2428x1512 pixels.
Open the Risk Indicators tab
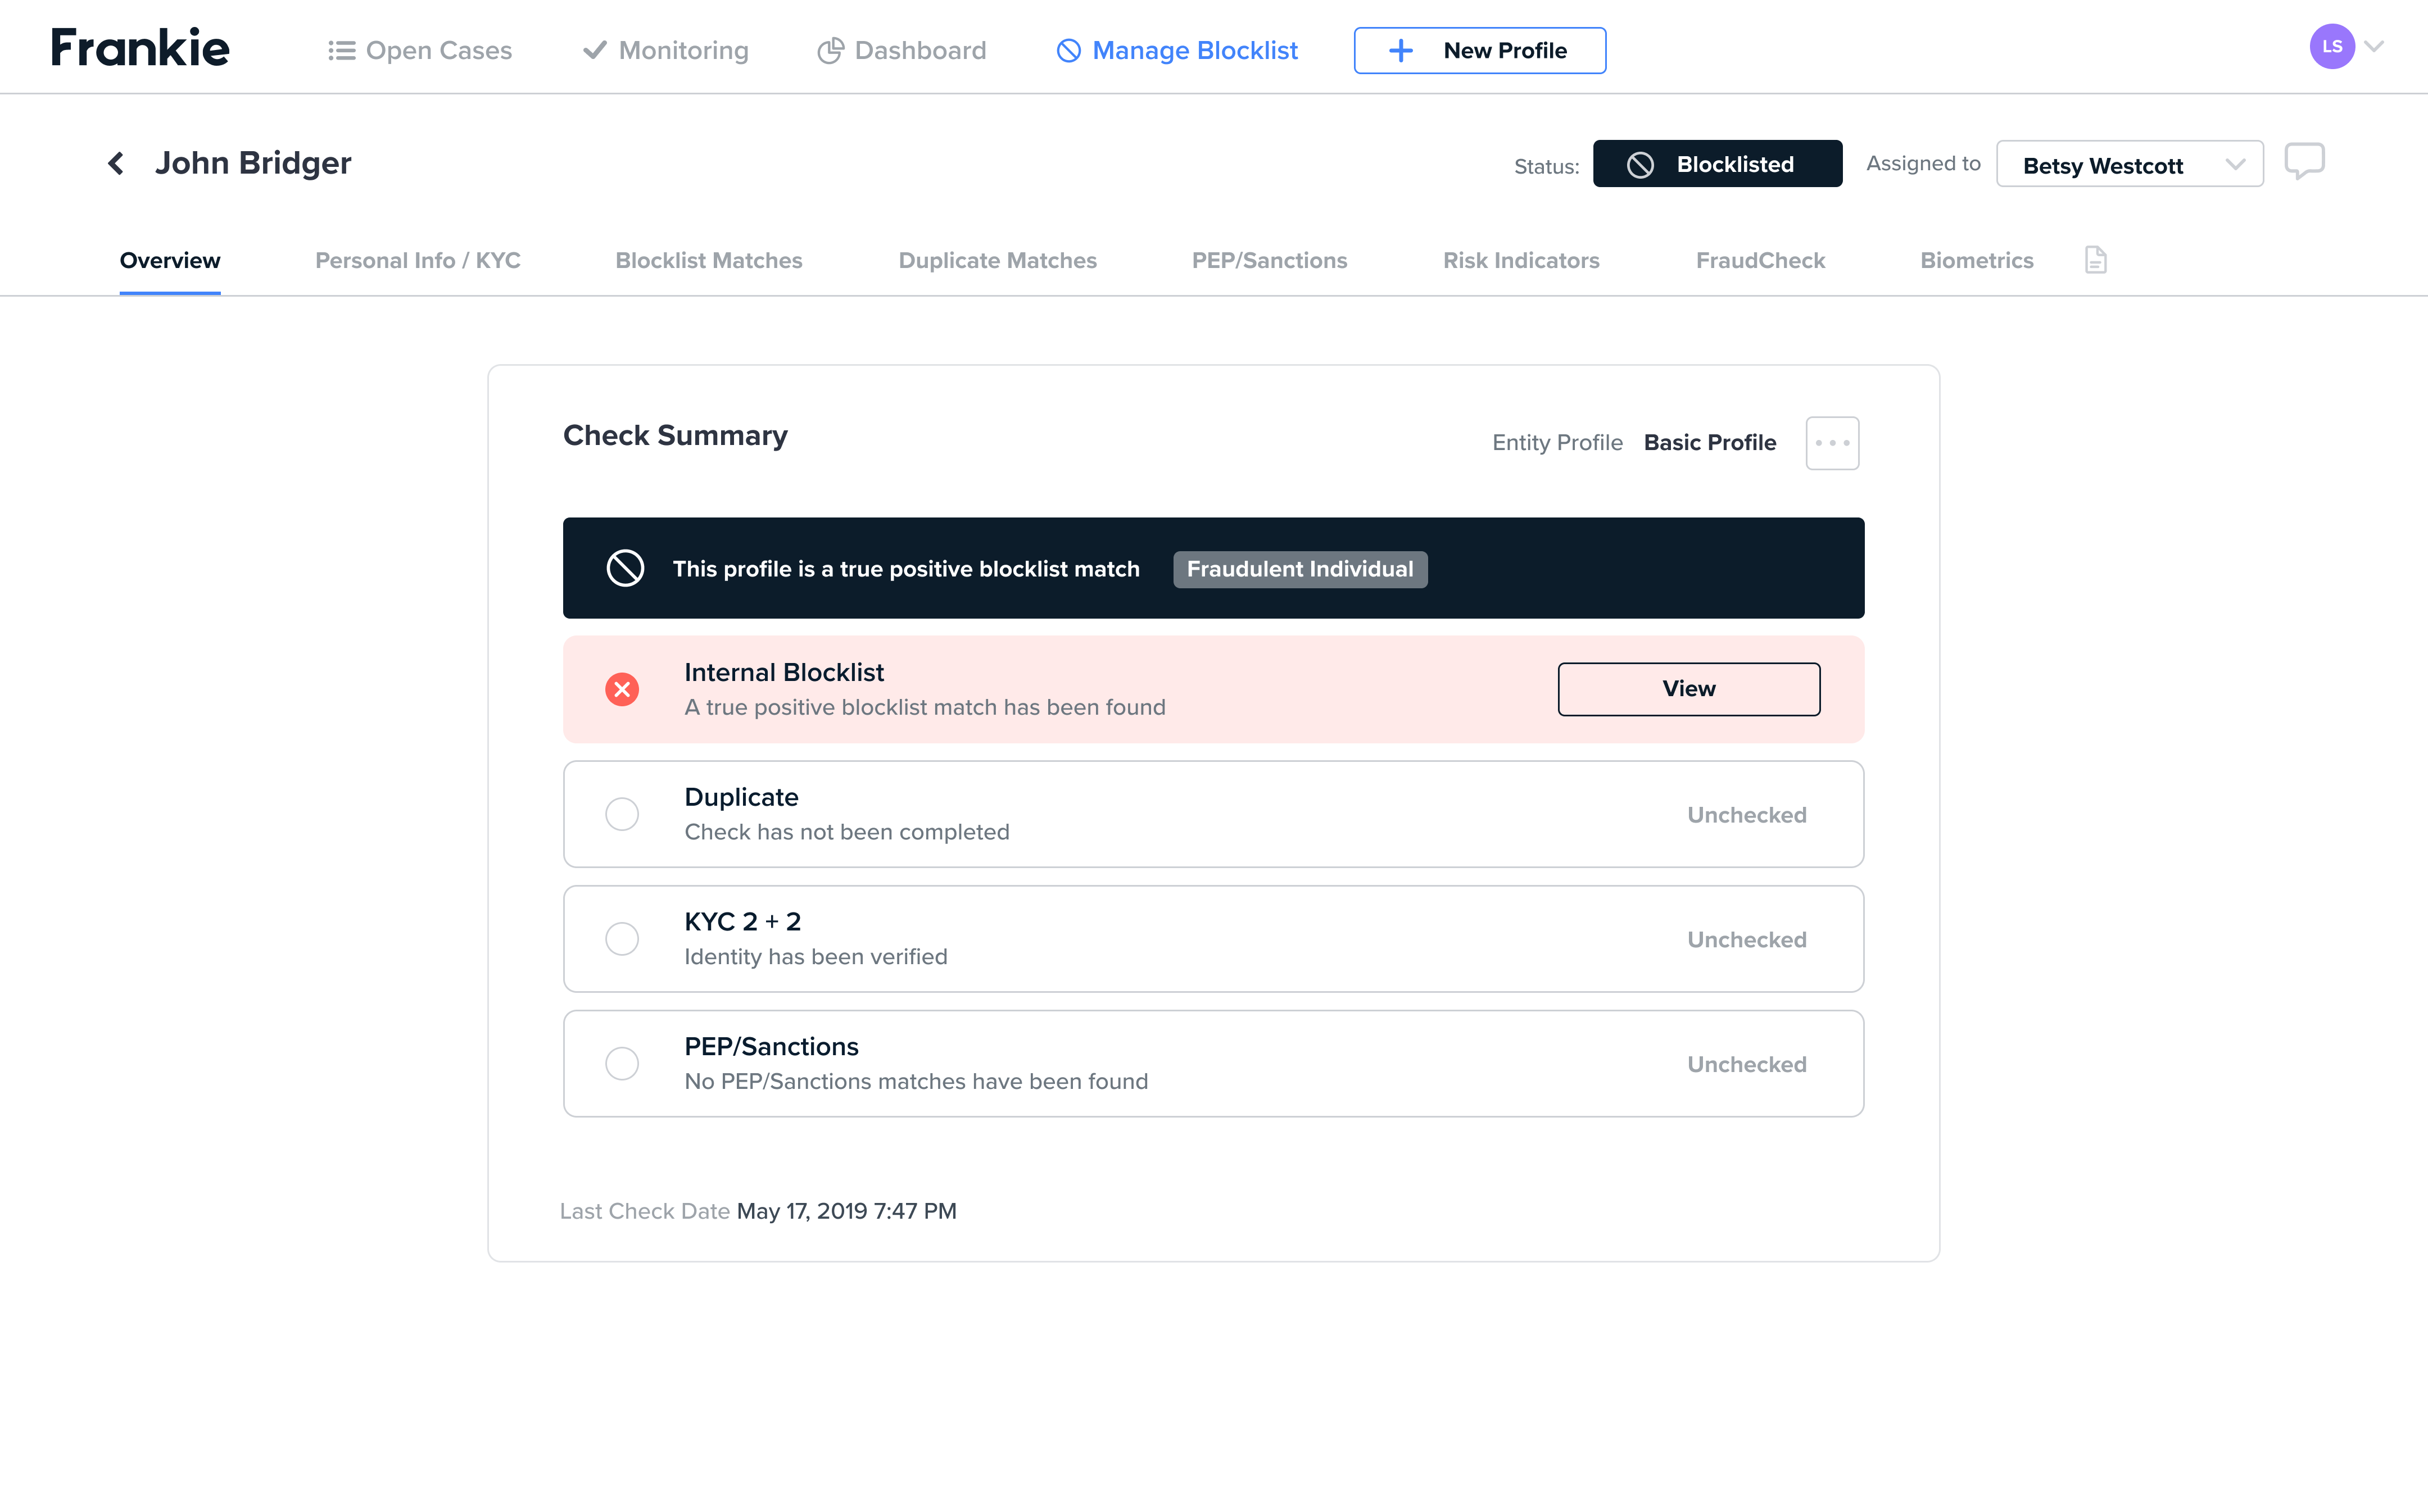(1520, 260)
